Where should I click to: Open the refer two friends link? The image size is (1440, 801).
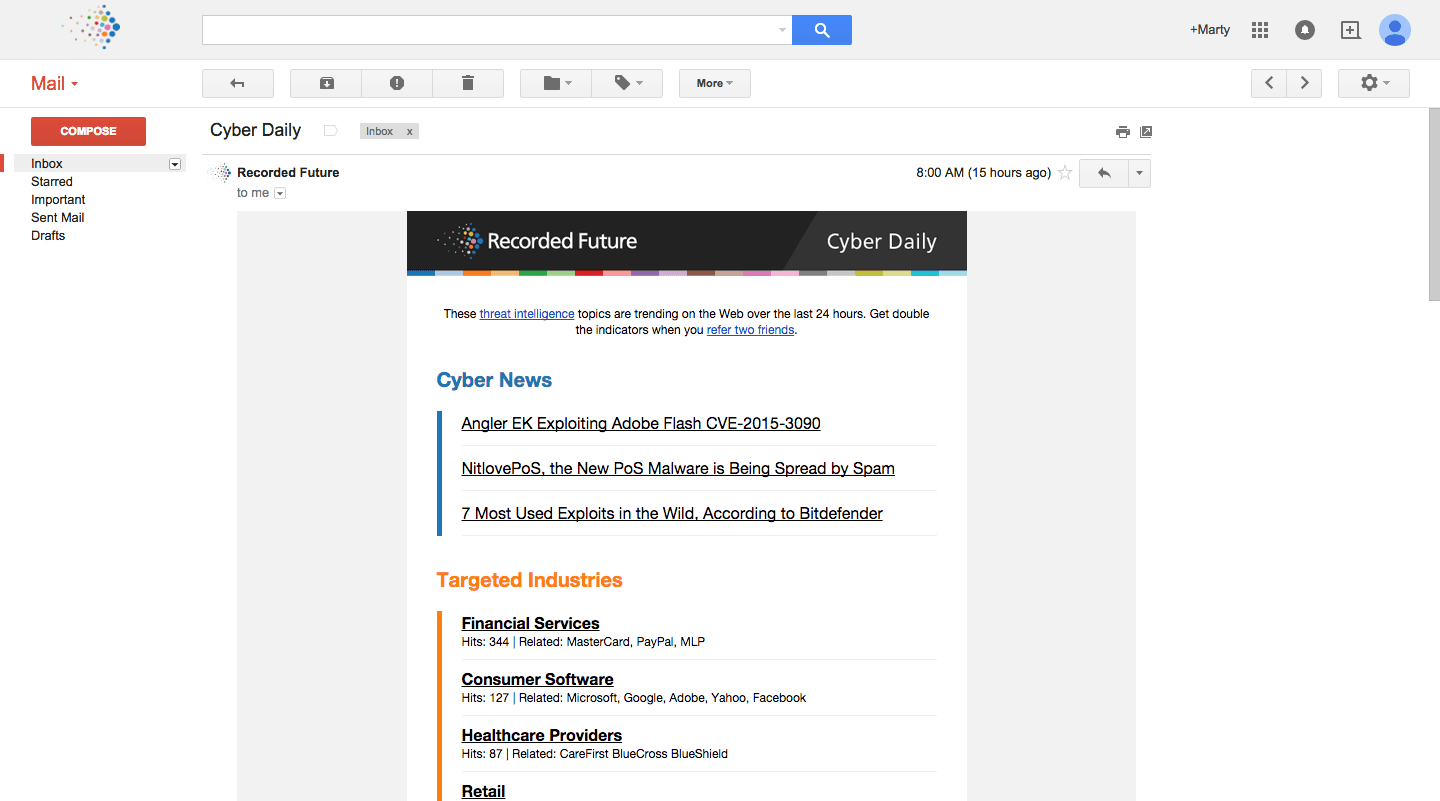pos(750,330)
